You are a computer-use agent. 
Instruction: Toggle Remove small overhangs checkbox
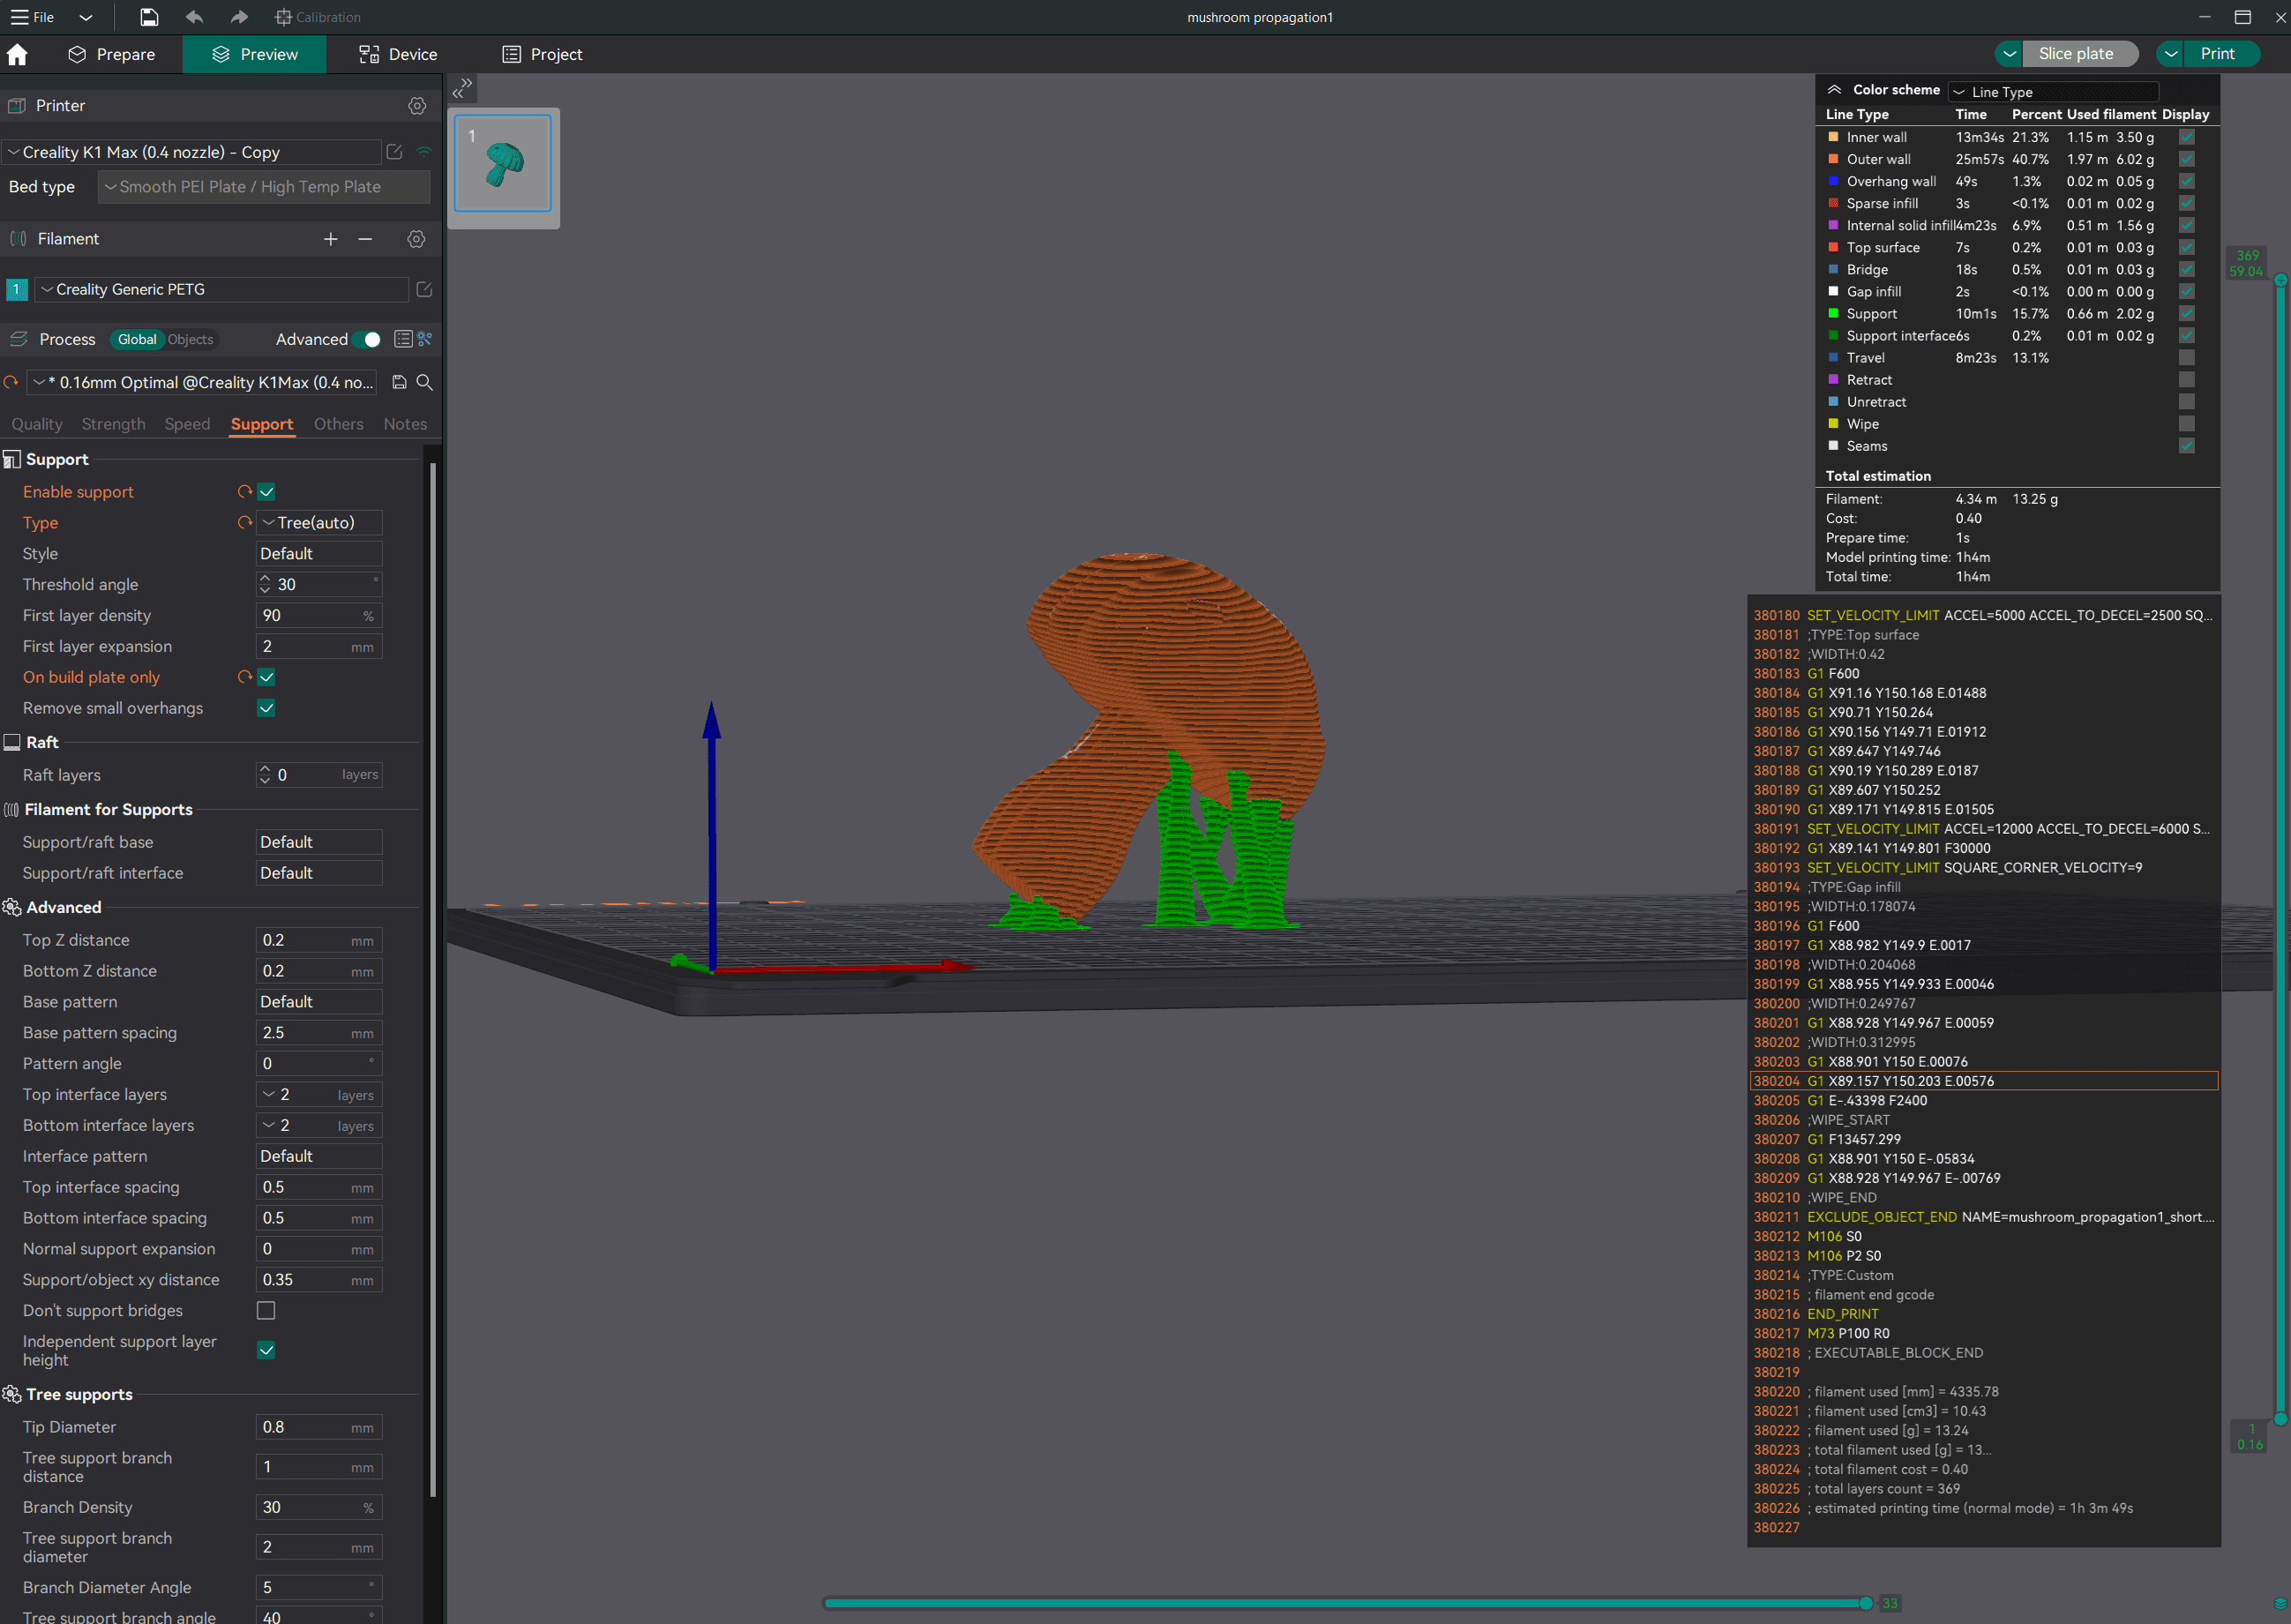click(267, 708)
